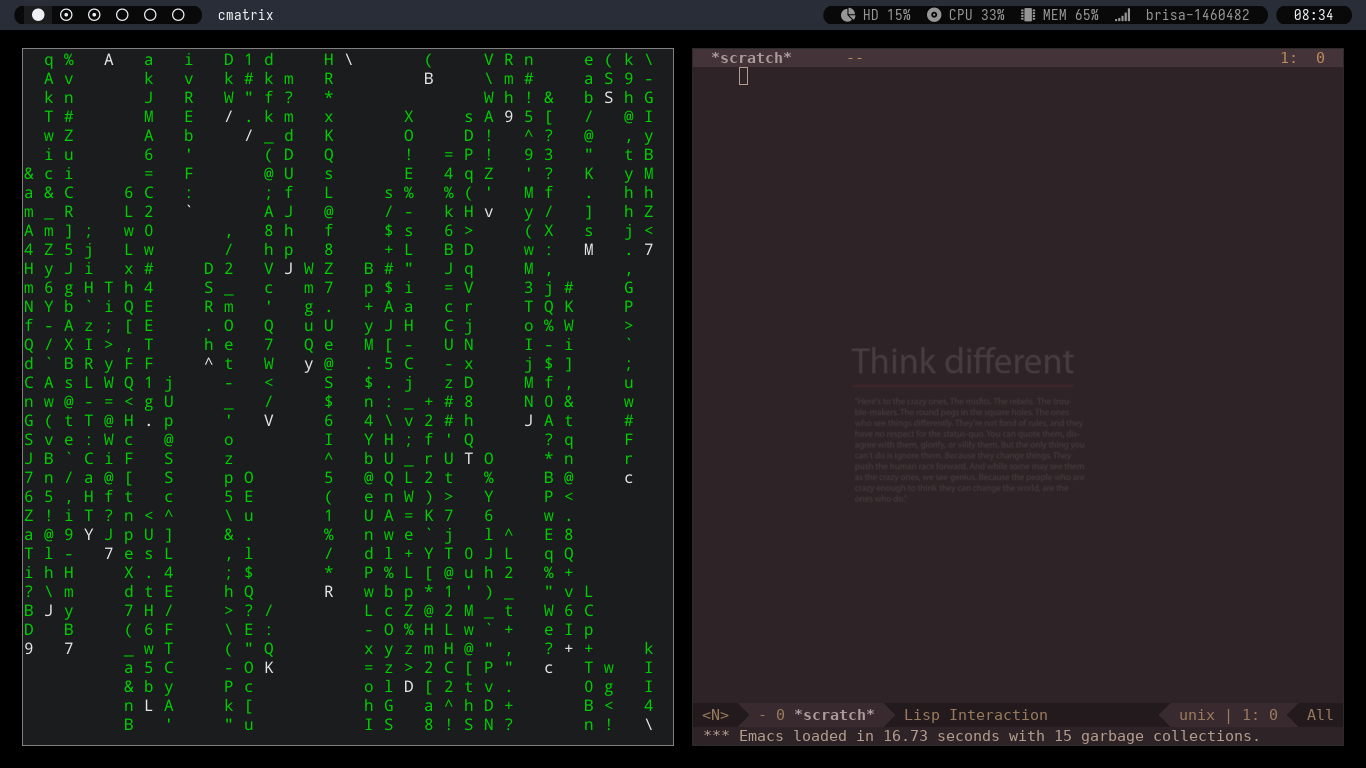Screen dimensions: 1366x768
Task: Click the 1: 0 position in Emacs header
Action: point(1302,58)
